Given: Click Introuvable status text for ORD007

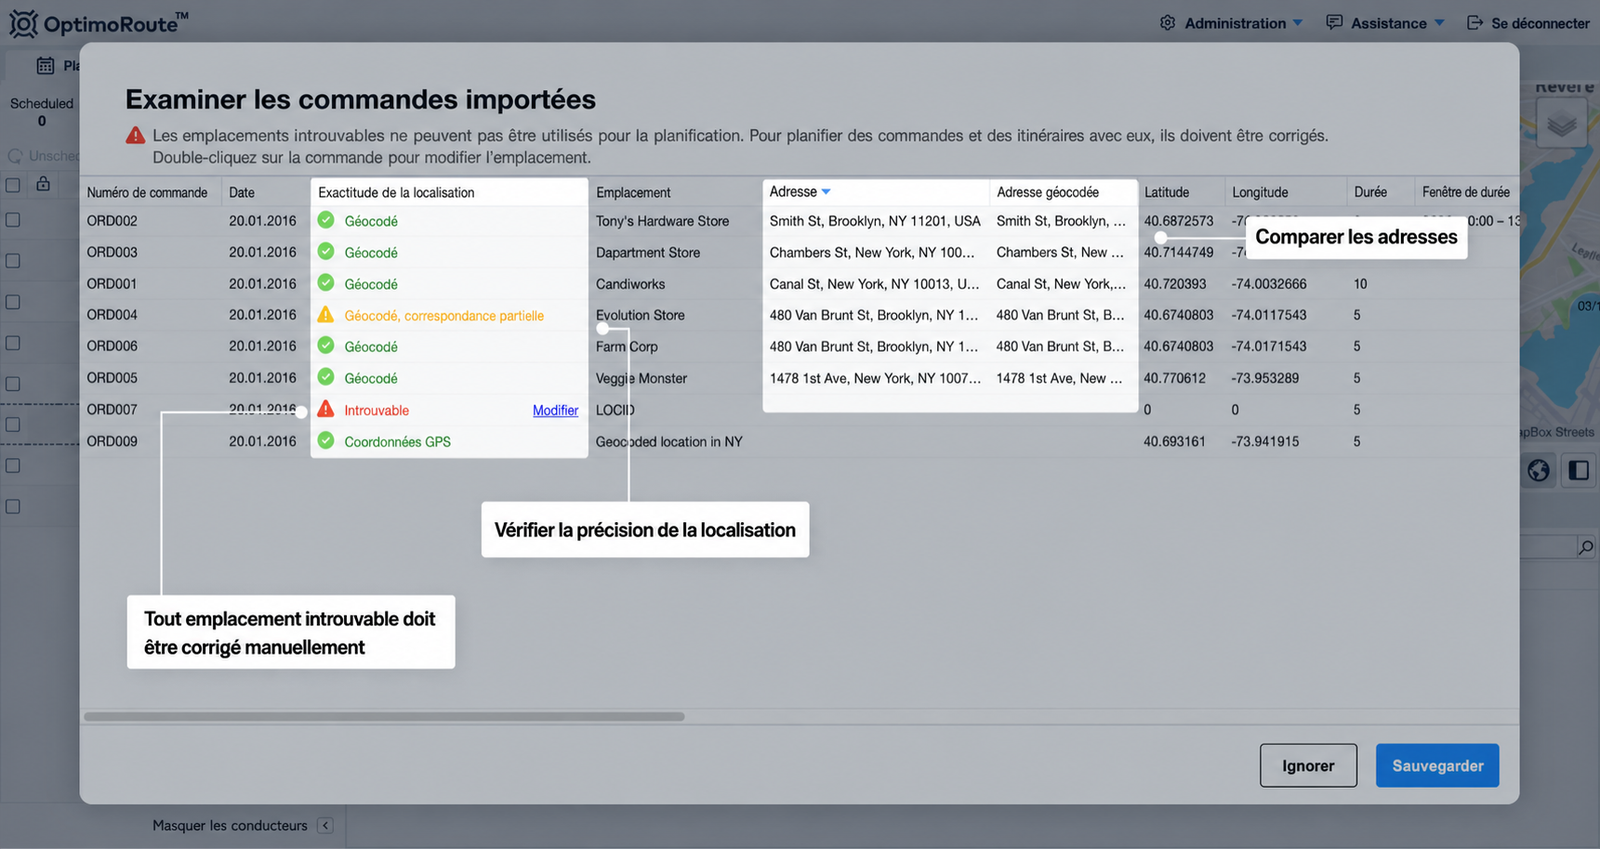Looking at the screenshot, I should (x=376, y=410).
